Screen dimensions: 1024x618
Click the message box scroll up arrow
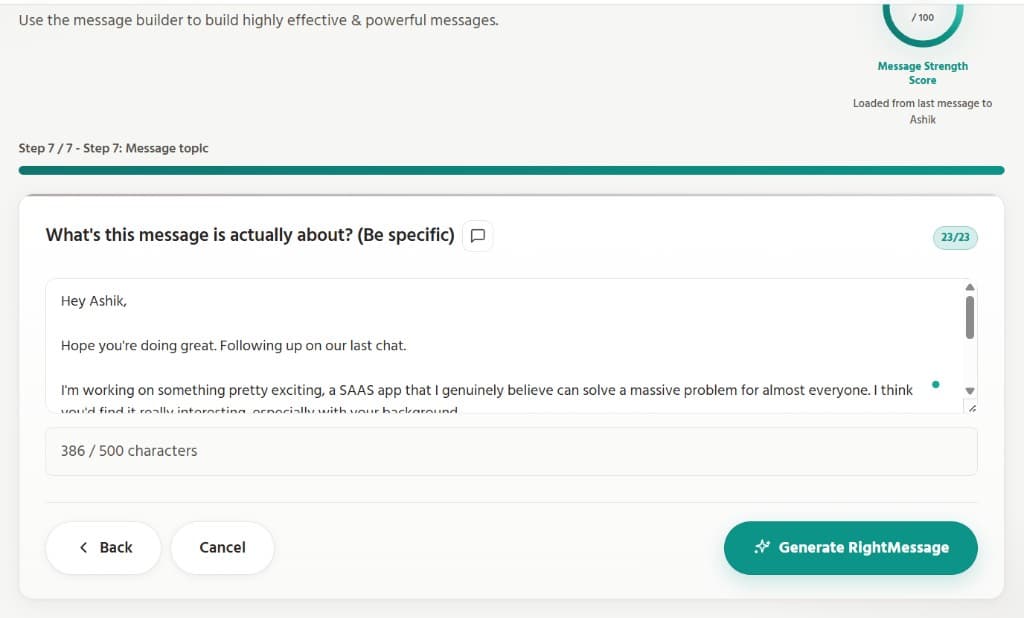tap(969, 287)
